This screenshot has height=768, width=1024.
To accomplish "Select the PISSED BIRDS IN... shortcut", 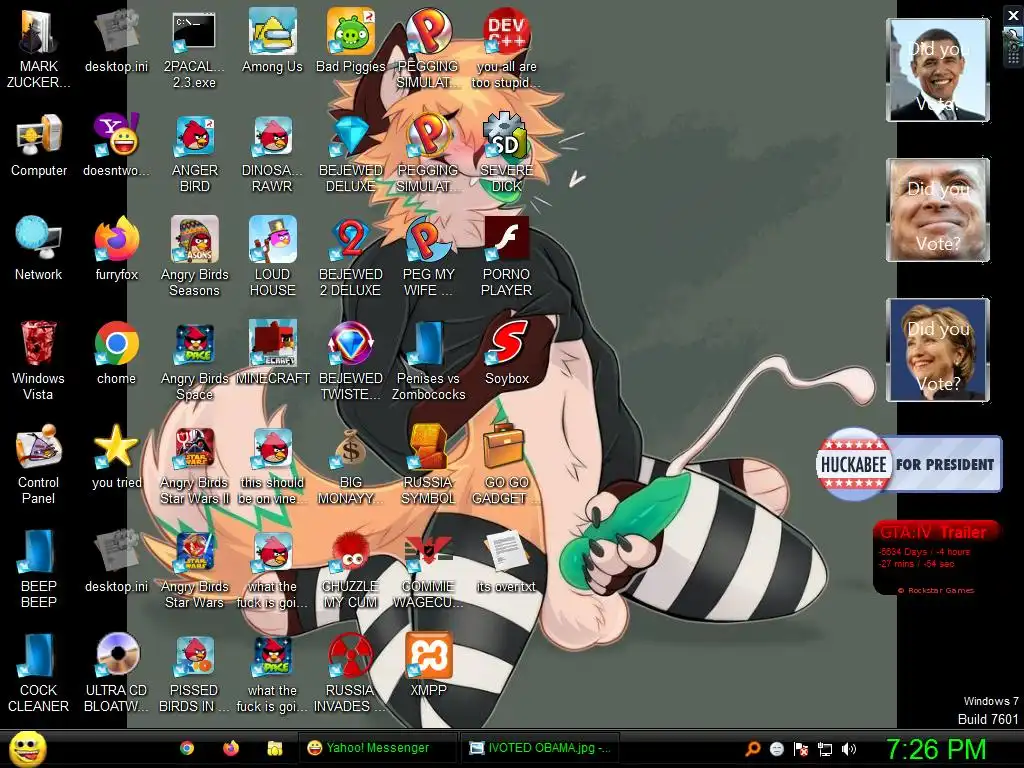I will [x=194, y=673].
